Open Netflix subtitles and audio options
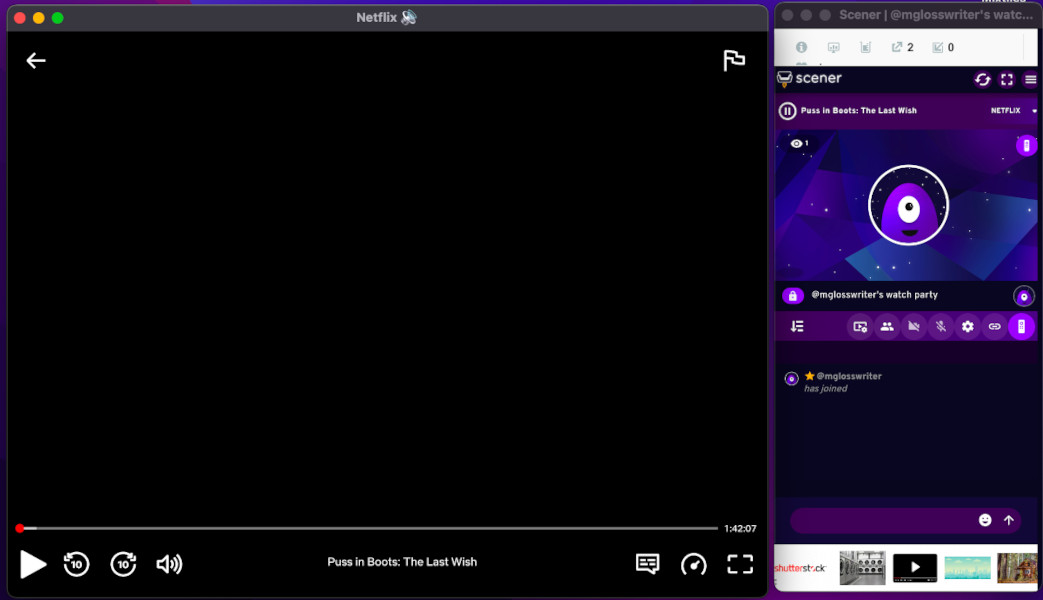Image resolution: width=1043 pixels, height=600 pixels. pos(647,564)
